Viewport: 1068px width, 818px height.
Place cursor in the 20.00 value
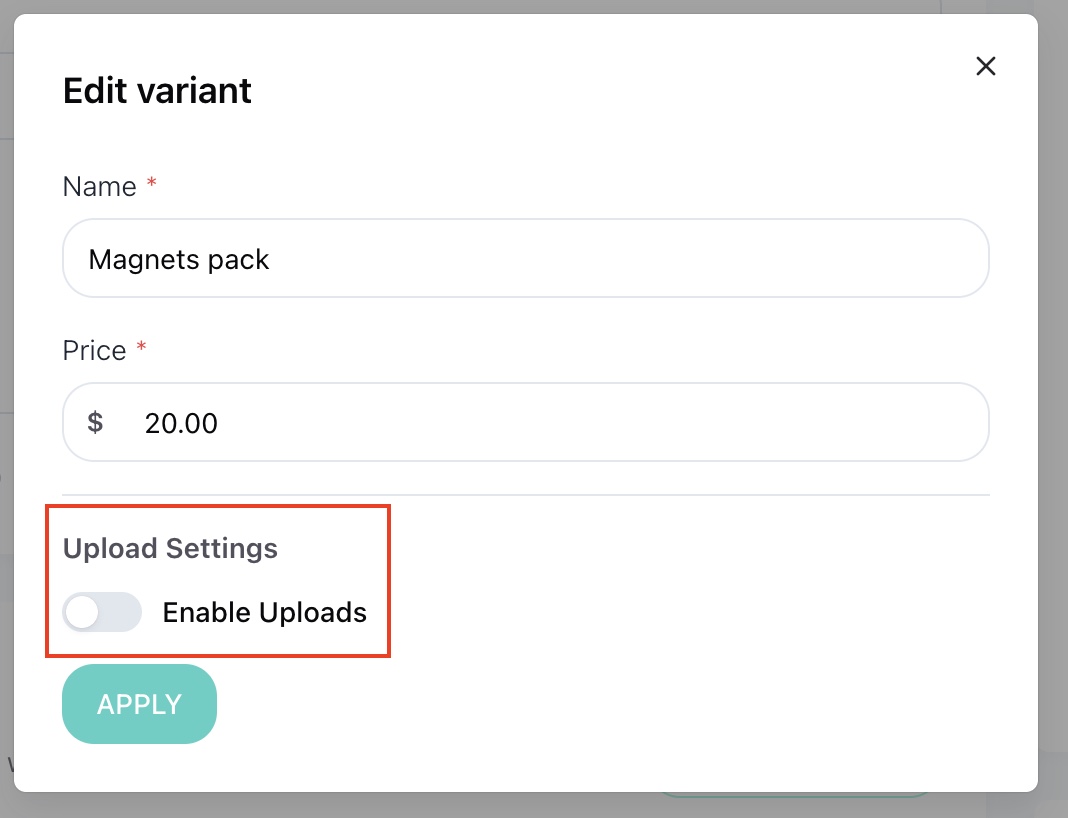click(181, 424)
